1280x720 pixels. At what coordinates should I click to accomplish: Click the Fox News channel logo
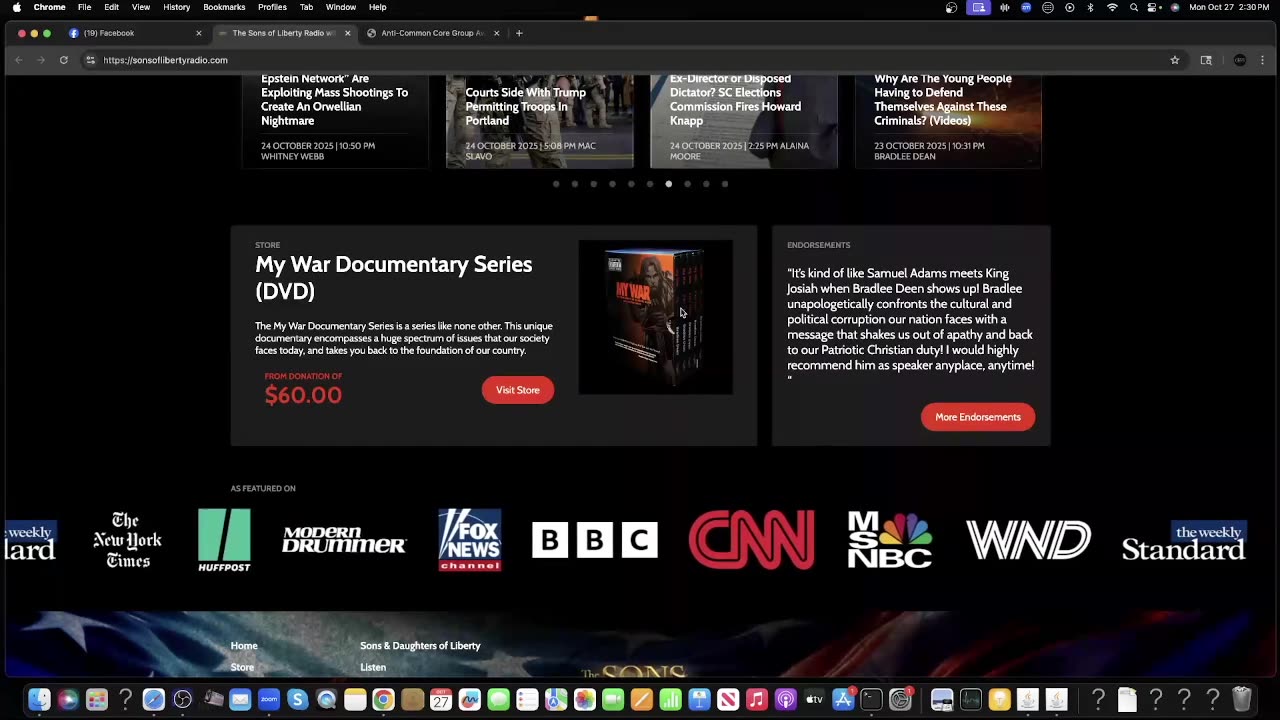(470, 539)
